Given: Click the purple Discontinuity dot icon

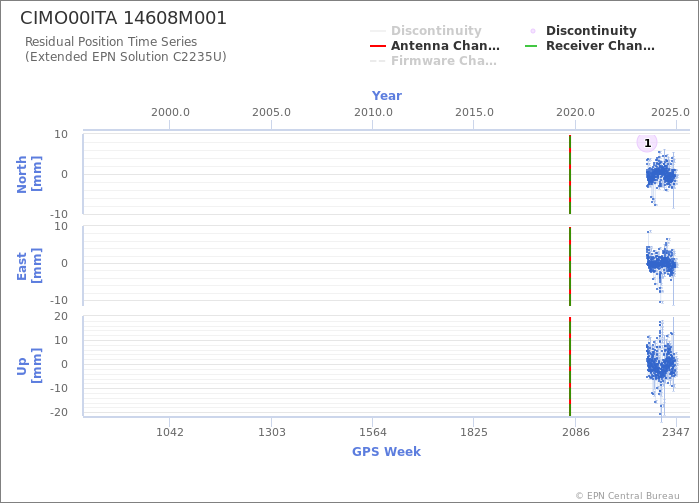Looking at the screenshot, I should point(533,31).
